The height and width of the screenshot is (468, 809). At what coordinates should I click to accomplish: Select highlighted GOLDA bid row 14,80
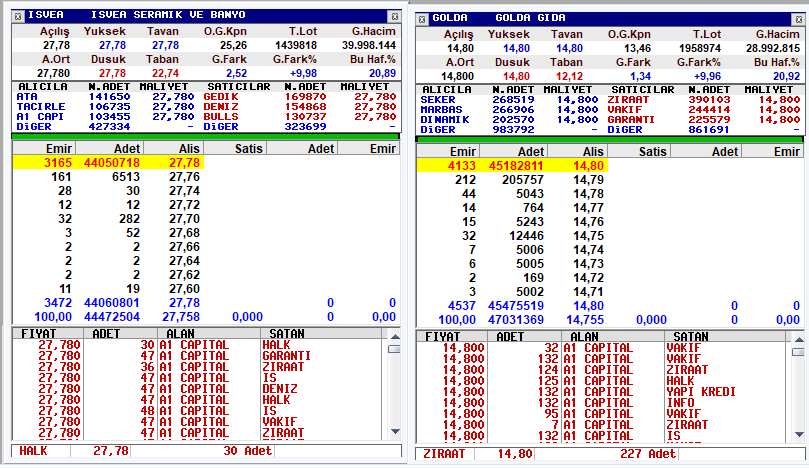point(512,166)
